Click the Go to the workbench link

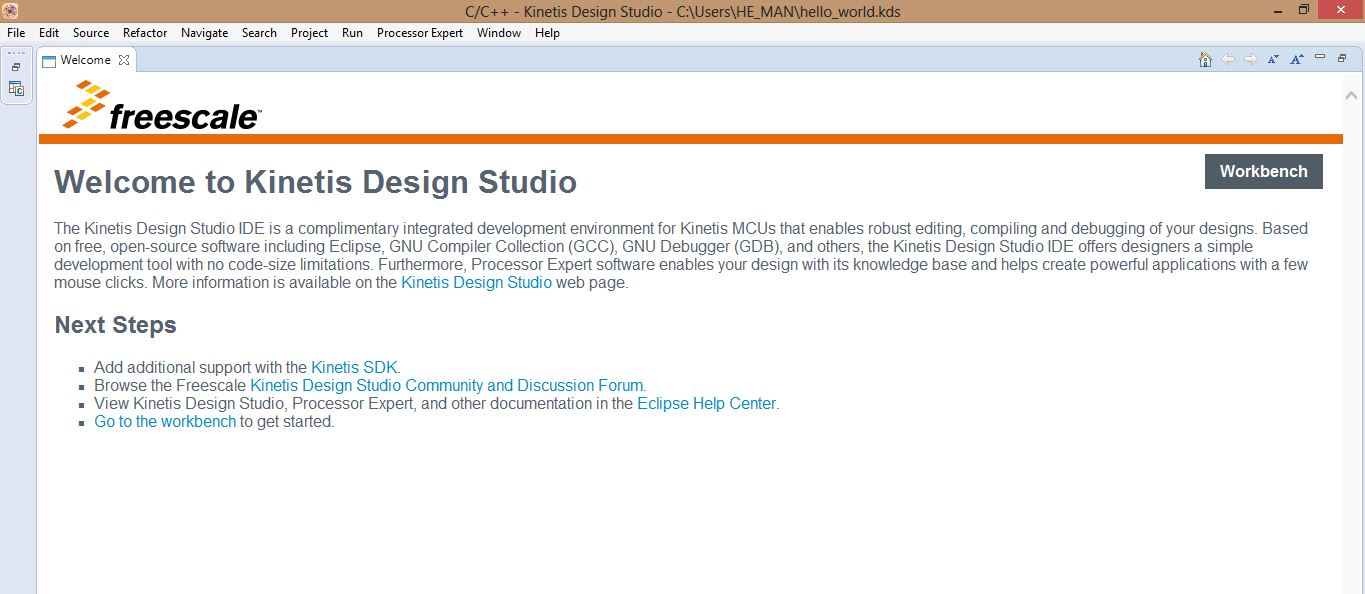(x=165, y=421)
